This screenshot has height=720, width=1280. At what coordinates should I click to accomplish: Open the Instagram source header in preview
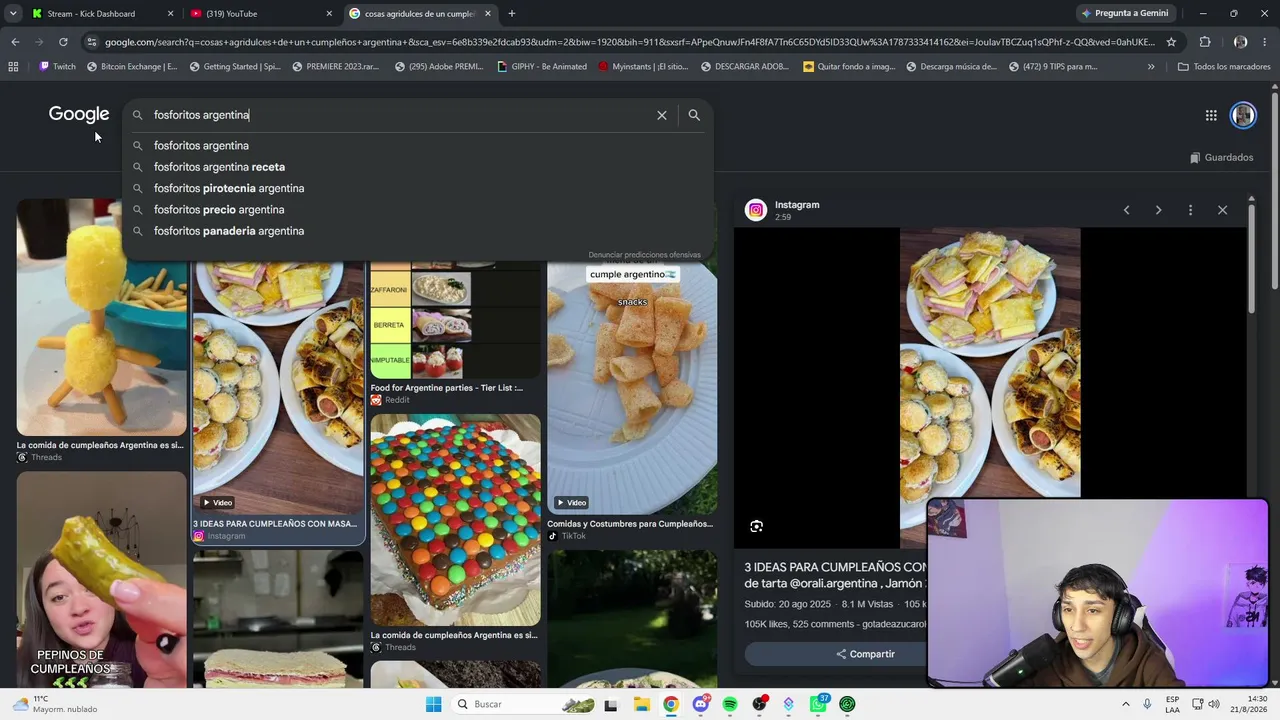click(x=797, y=210)
